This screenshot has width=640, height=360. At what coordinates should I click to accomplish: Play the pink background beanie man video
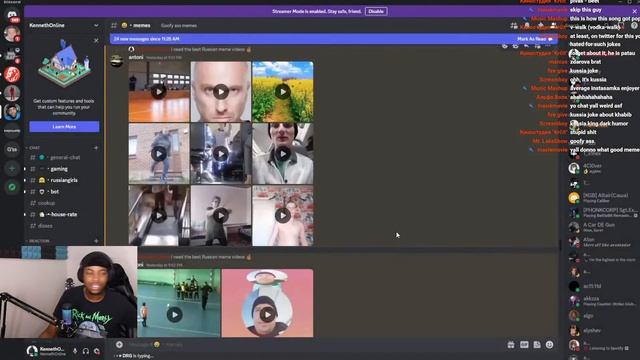[267, 315]
